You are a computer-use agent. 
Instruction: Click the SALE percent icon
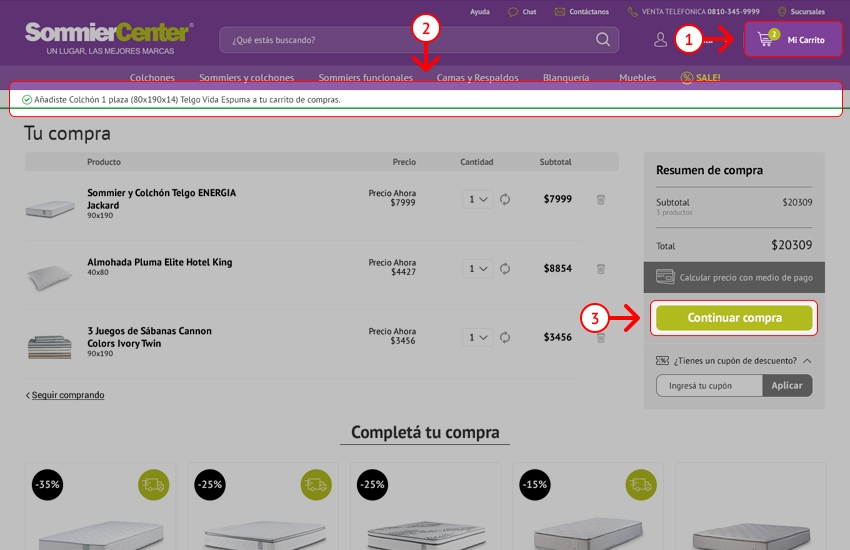687,77
